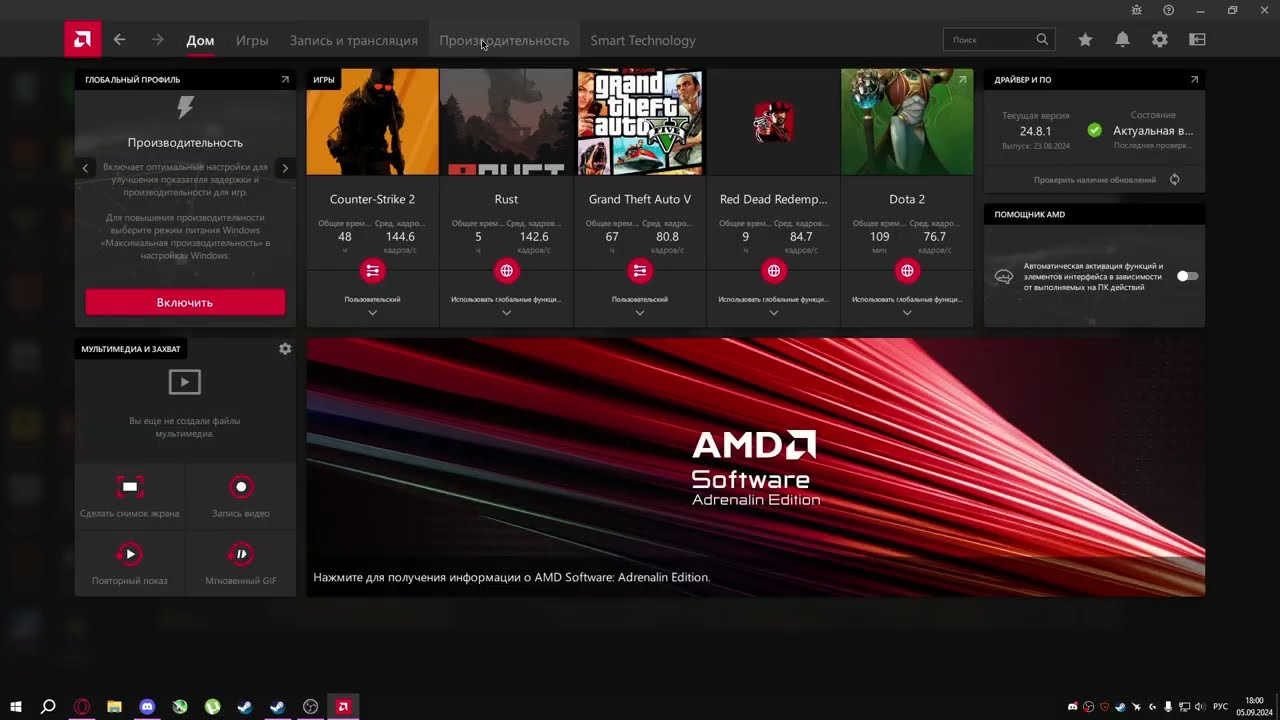Open Multimedia and Capture settings gear
The image size is (1280, 720).
coord(285,349)
